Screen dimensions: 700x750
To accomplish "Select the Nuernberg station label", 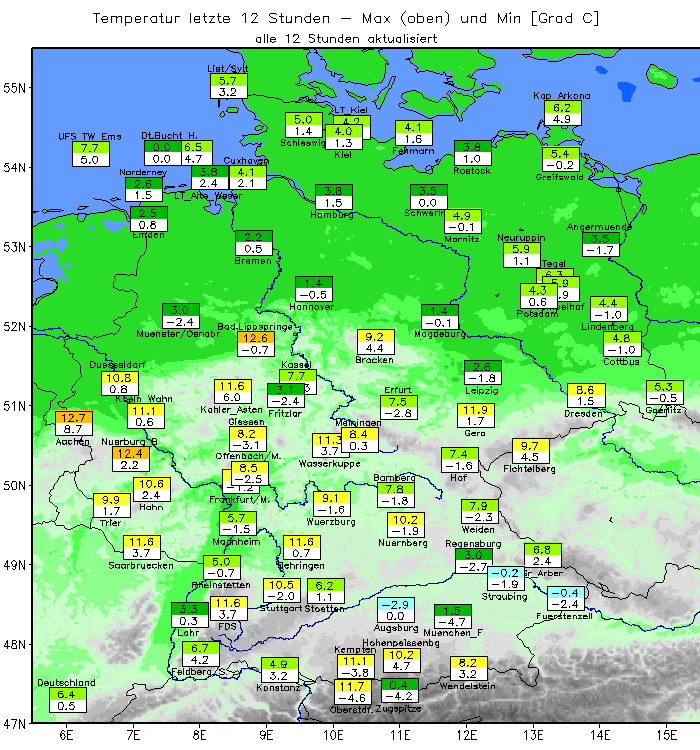I will point(402,543).
